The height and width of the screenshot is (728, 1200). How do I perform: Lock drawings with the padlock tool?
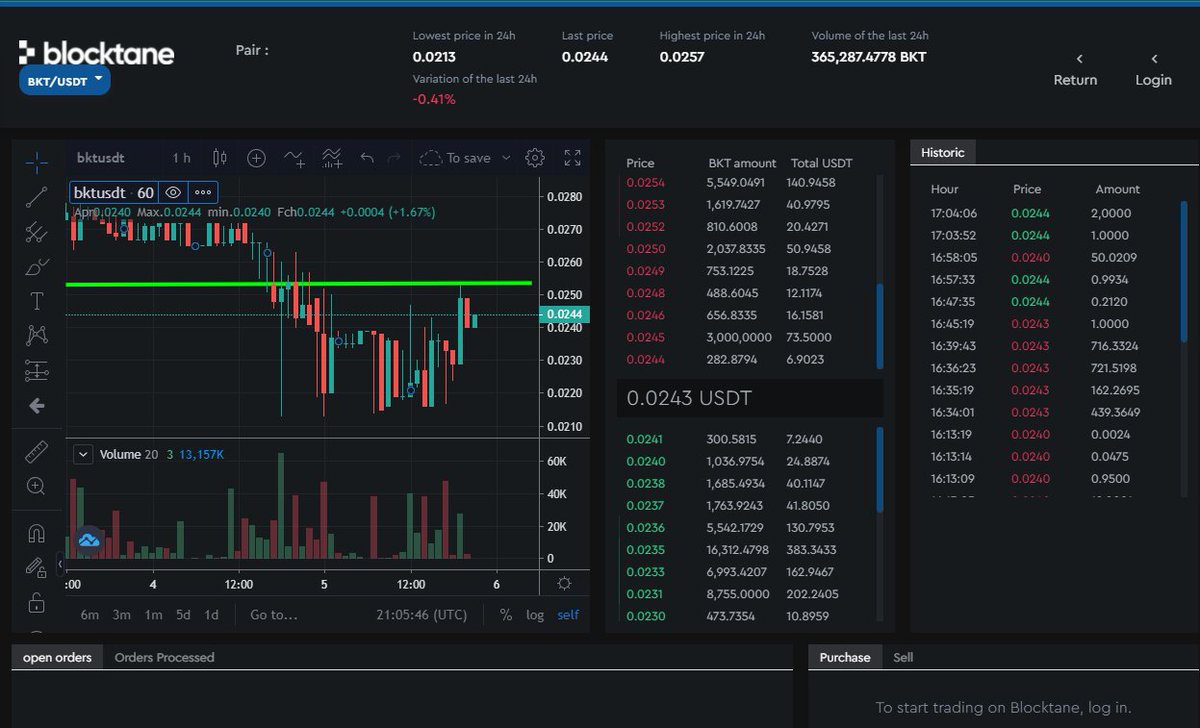37,601
